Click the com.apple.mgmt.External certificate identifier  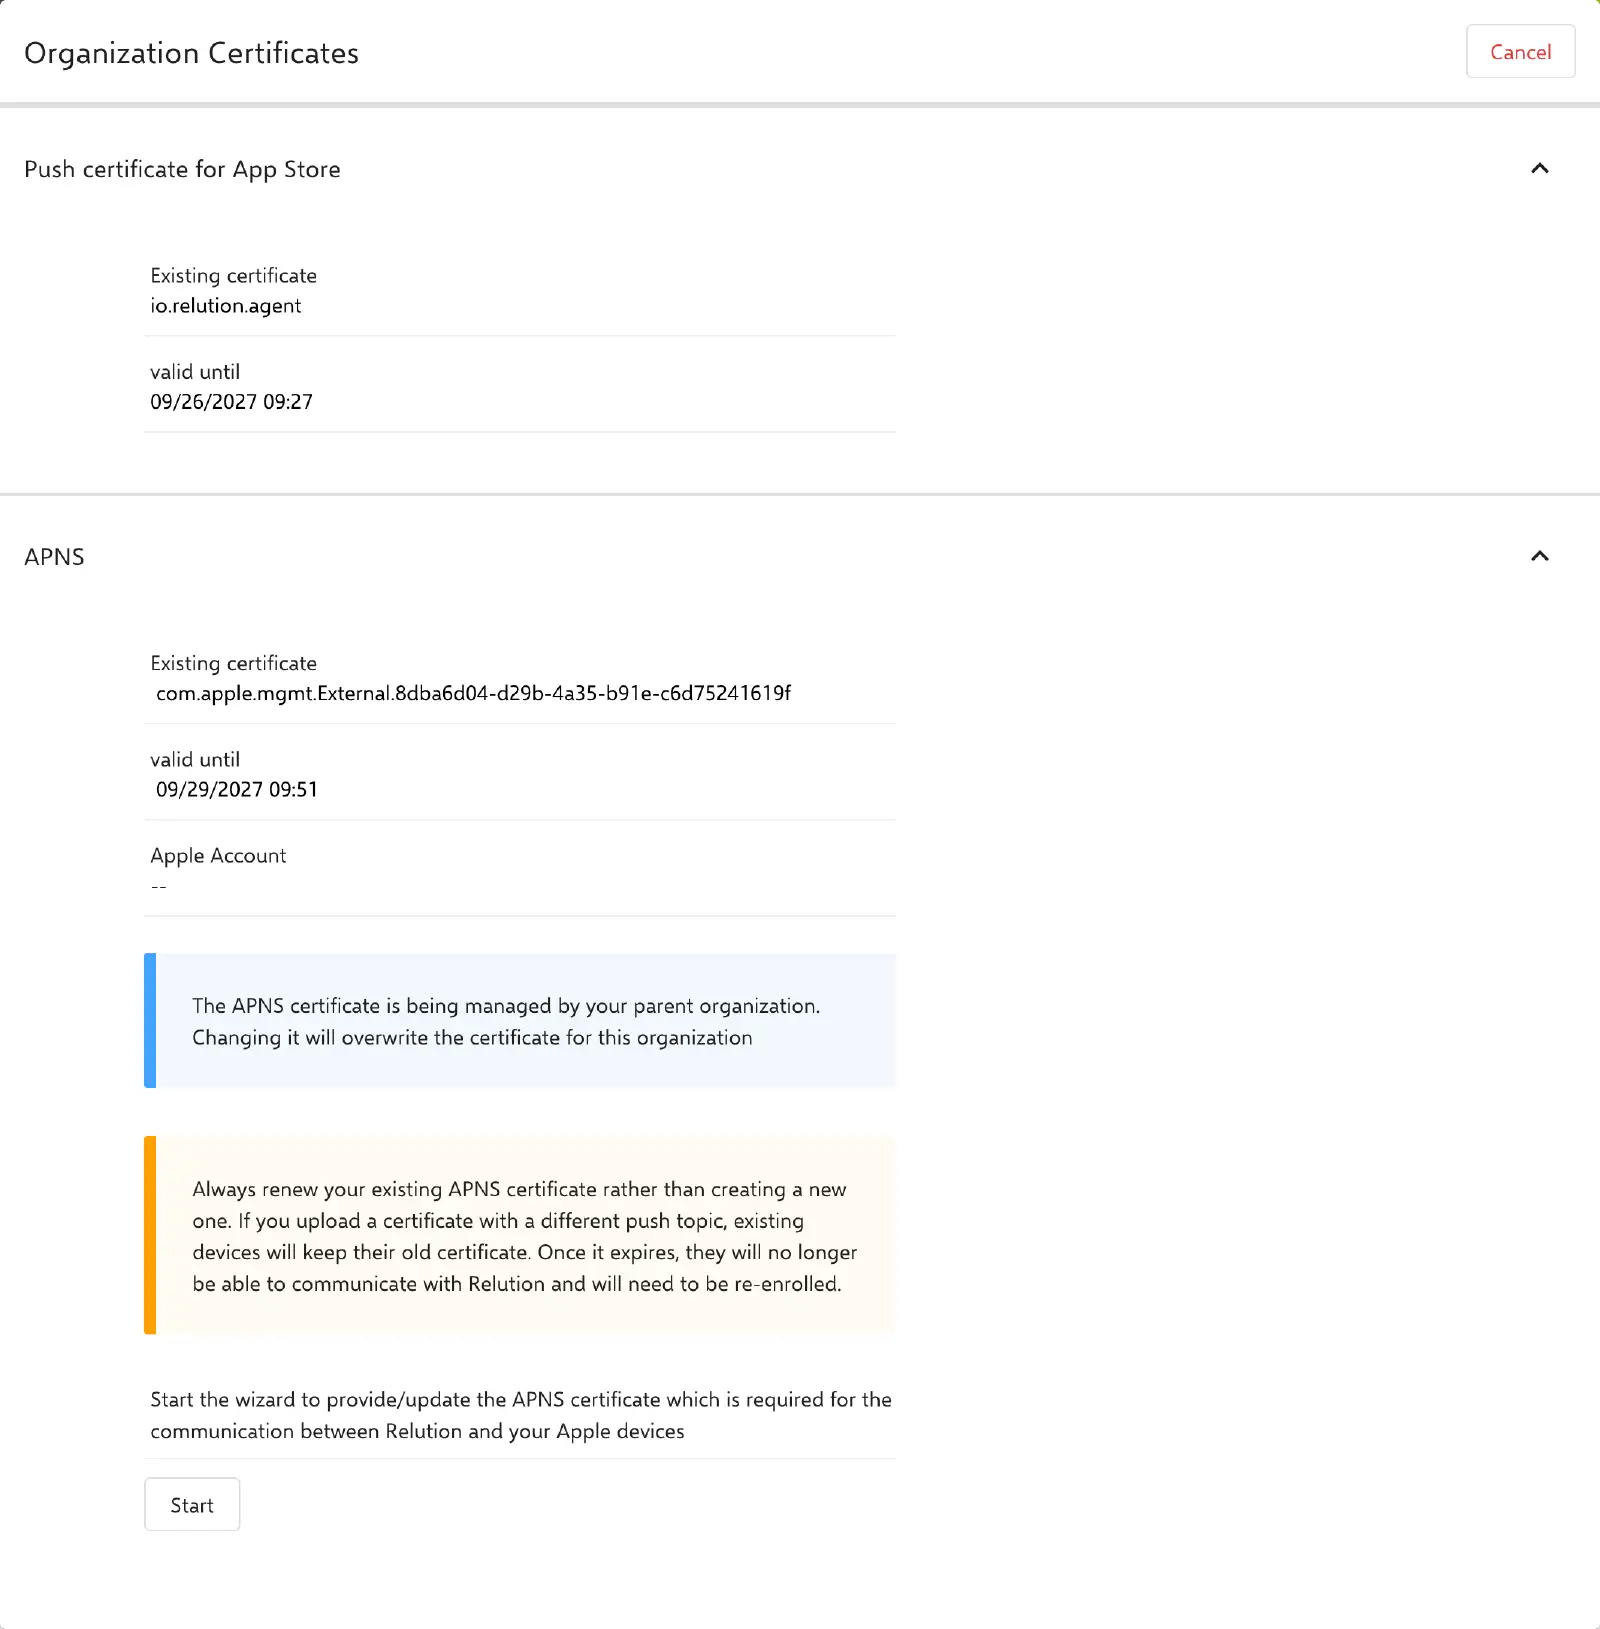[474, 693]
